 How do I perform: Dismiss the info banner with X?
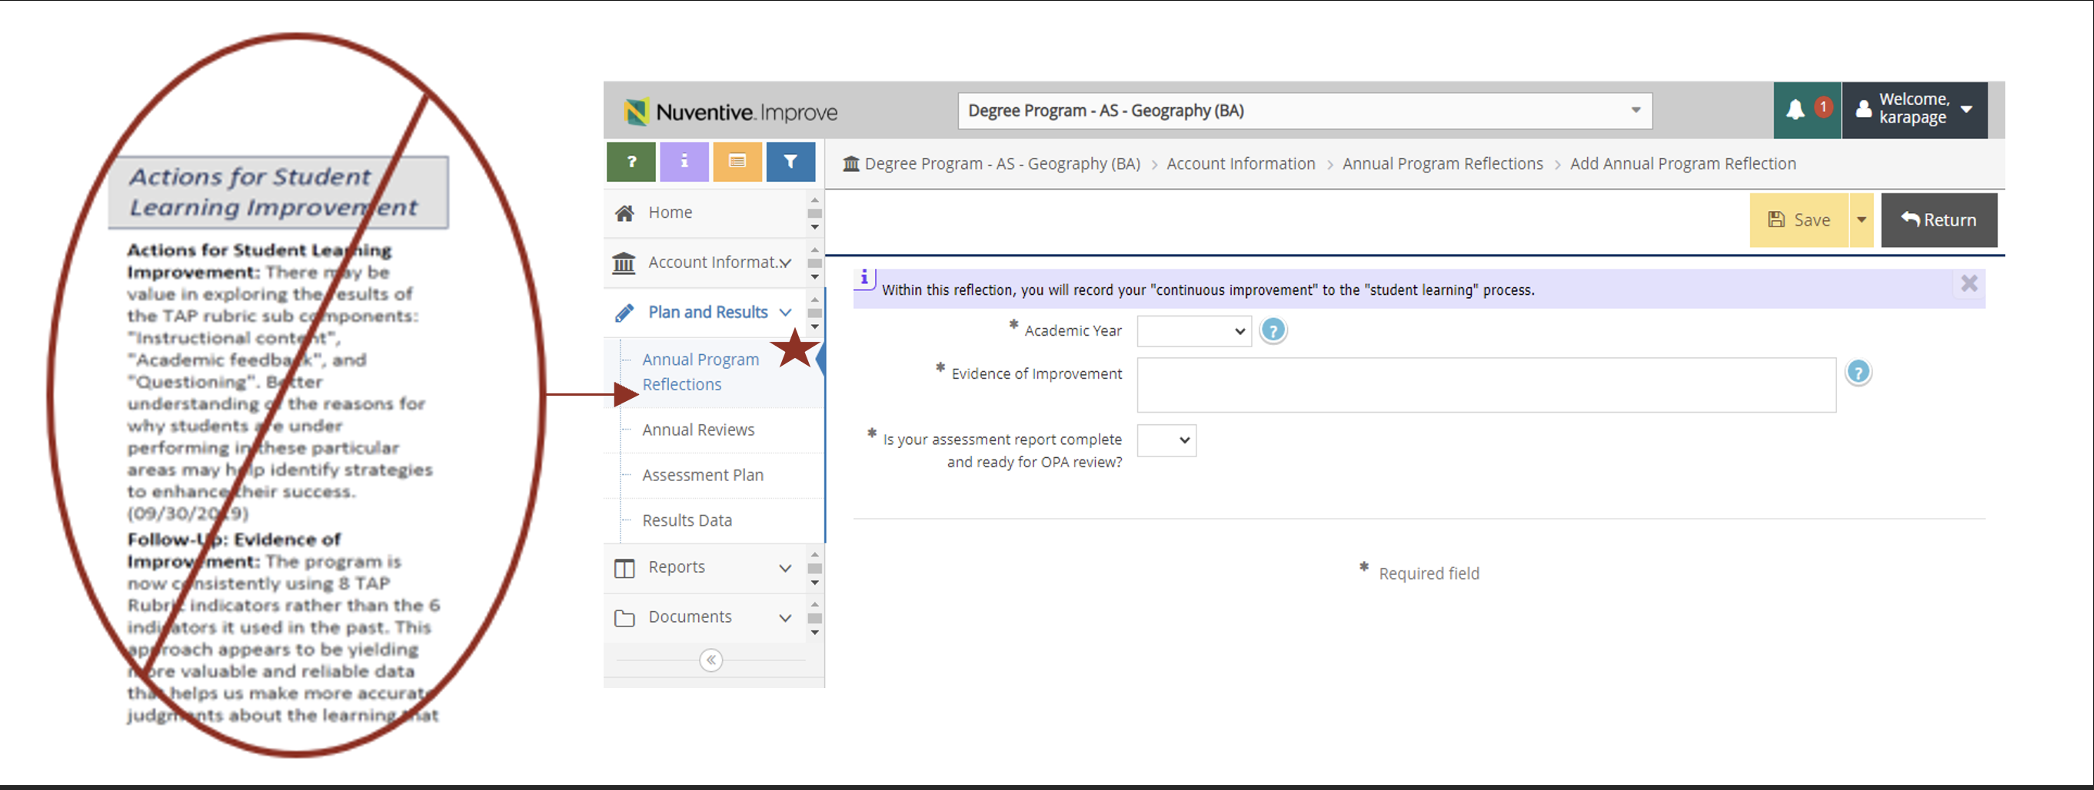pyautogui.click(x=1969, y=284)
